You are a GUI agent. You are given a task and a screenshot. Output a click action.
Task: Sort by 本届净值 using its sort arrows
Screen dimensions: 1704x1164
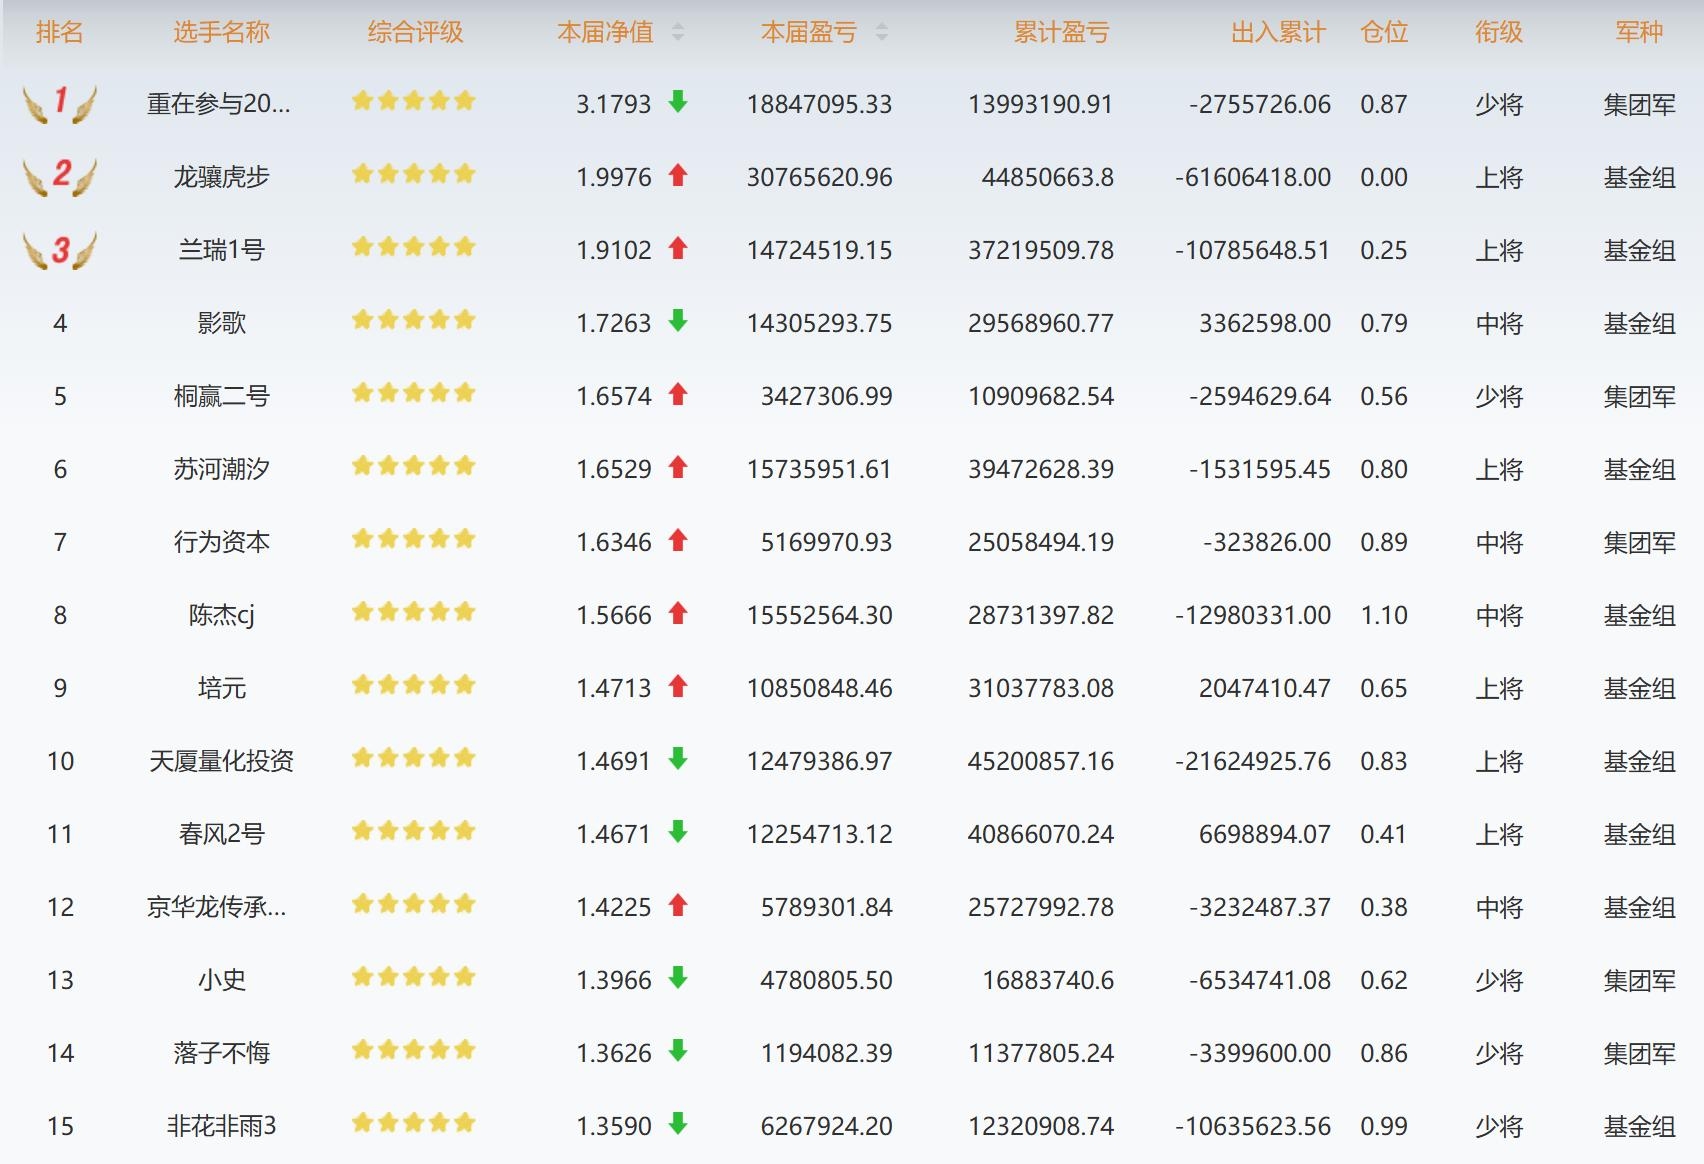(x=678, y=33)
